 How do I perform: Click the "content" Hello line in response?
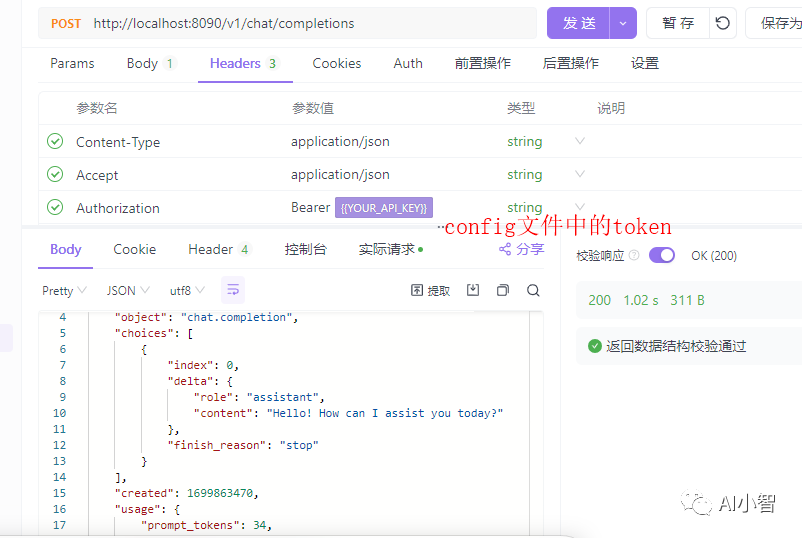348,413
